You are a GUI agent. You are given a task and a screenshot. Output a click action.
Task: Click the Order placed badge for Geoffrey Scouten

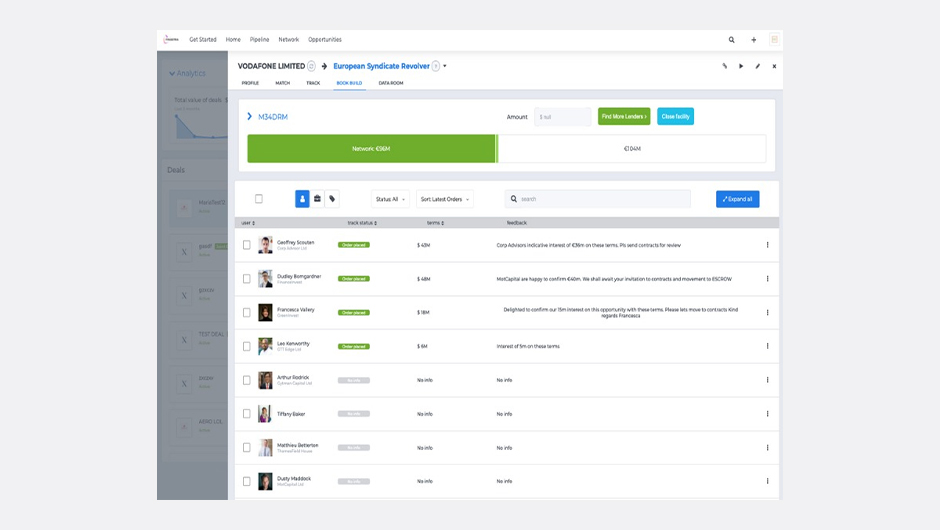point(354,245)
